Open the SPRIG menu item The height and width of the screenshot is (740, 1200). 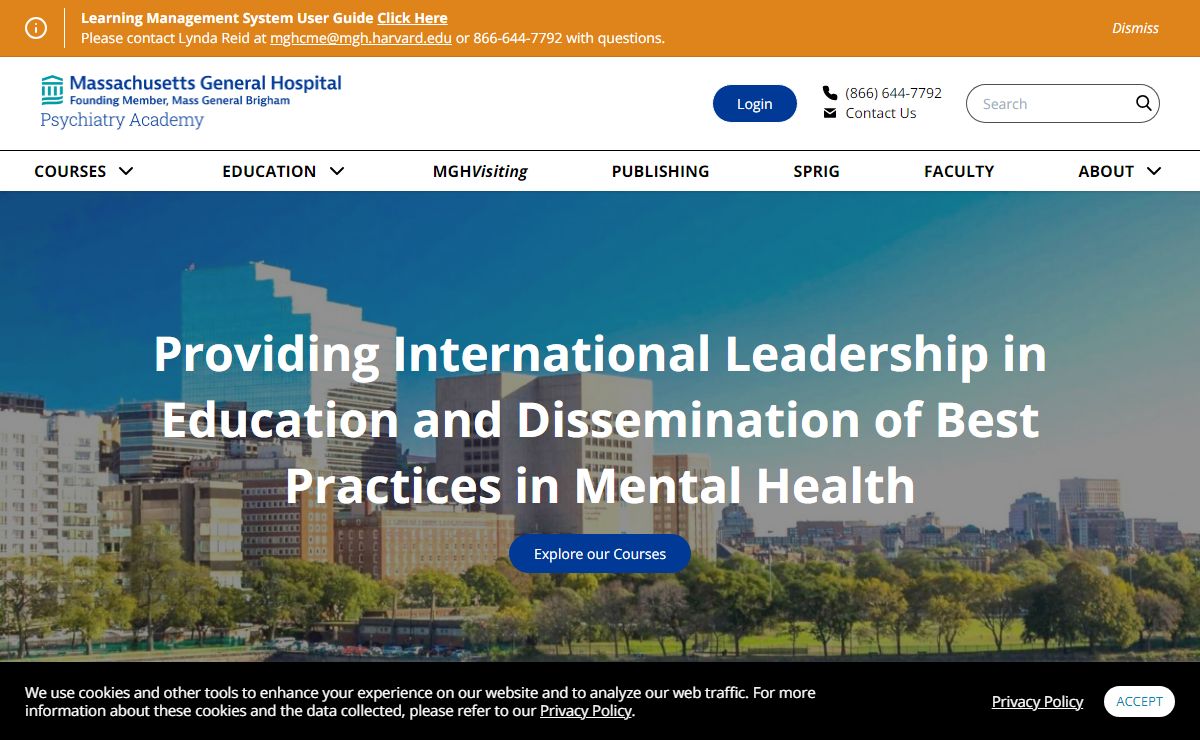click(817, 171)
